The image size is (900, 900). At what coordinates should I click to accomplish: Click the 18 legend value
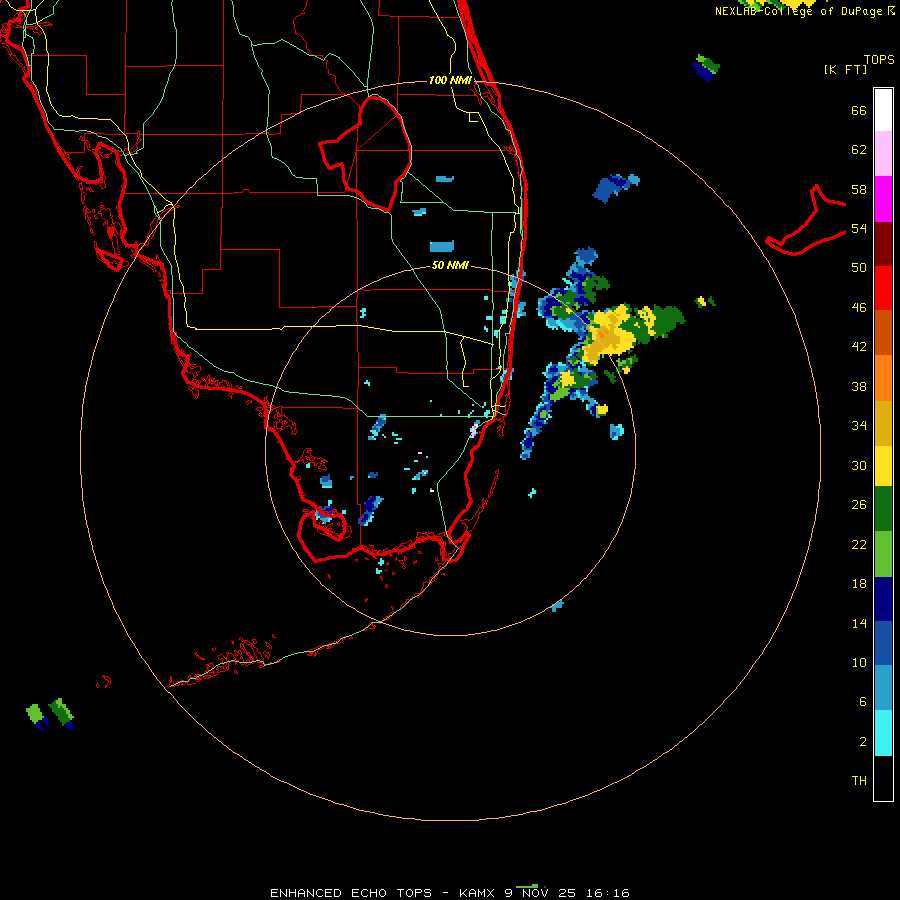(x=859, y=584)
